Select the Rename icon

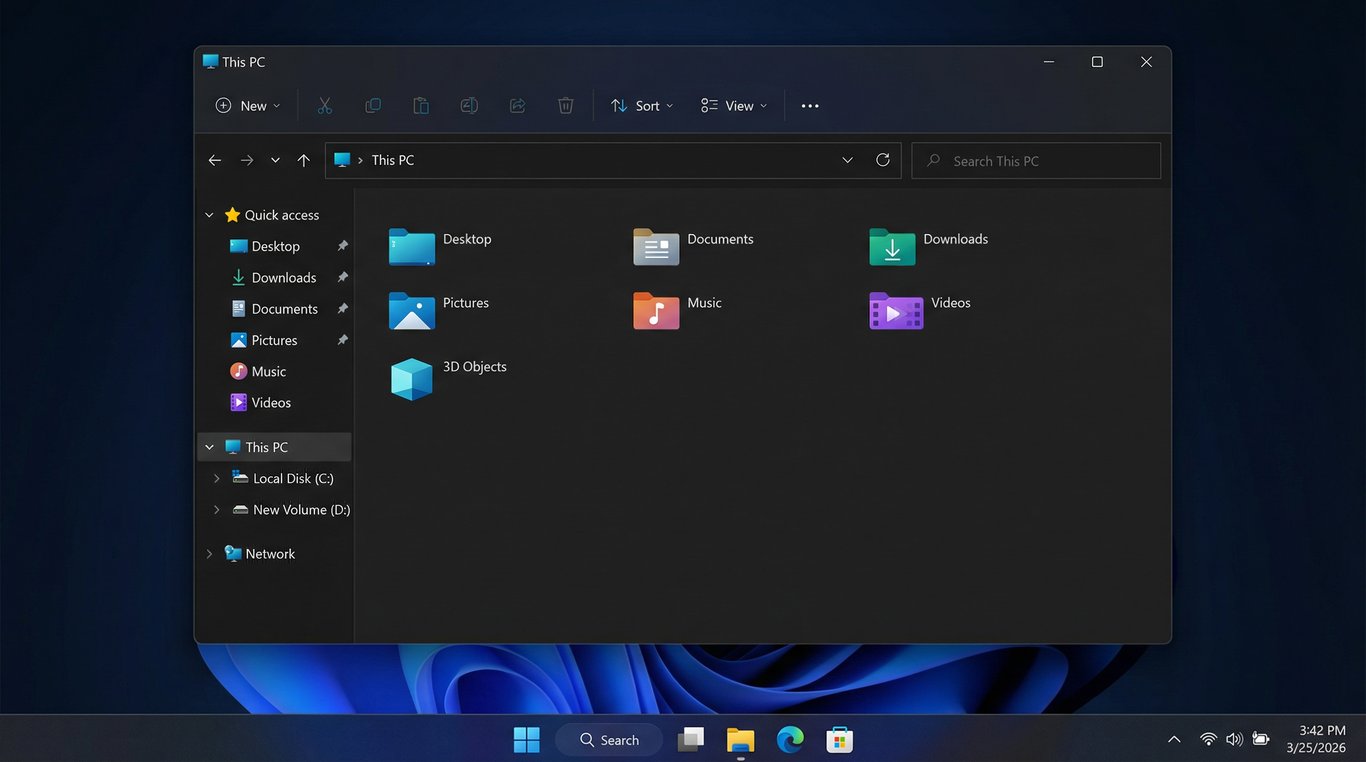[x=468, y=105]
